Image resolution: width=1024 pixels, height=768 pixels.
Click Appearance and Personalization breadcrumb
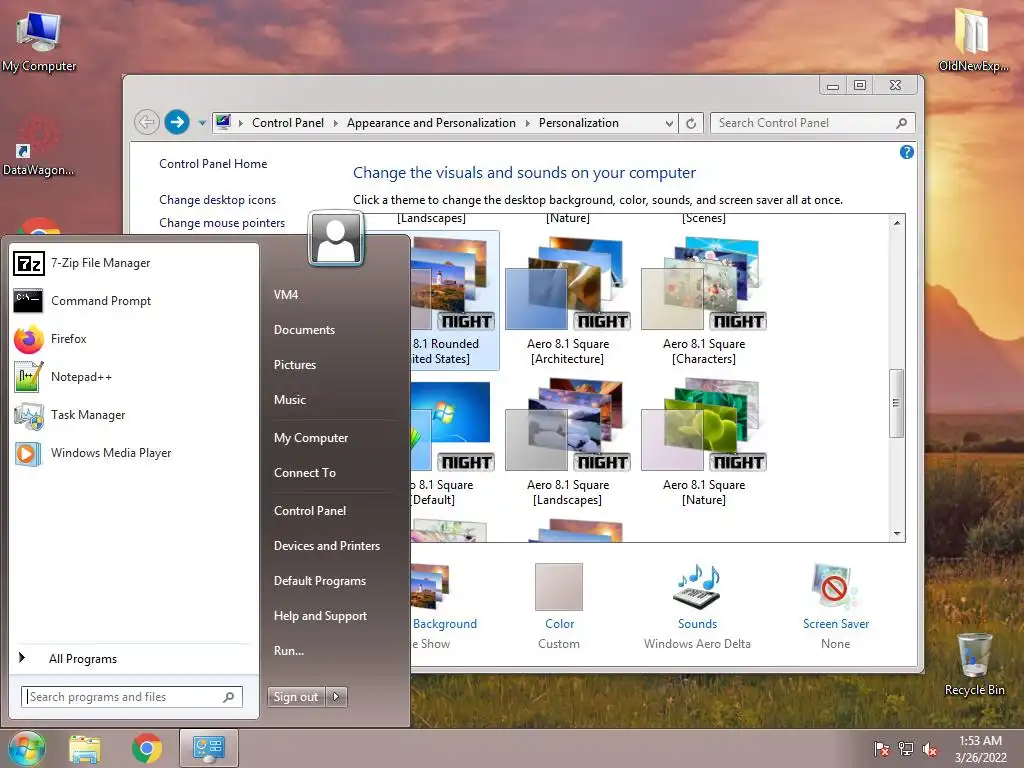(431, 123)
